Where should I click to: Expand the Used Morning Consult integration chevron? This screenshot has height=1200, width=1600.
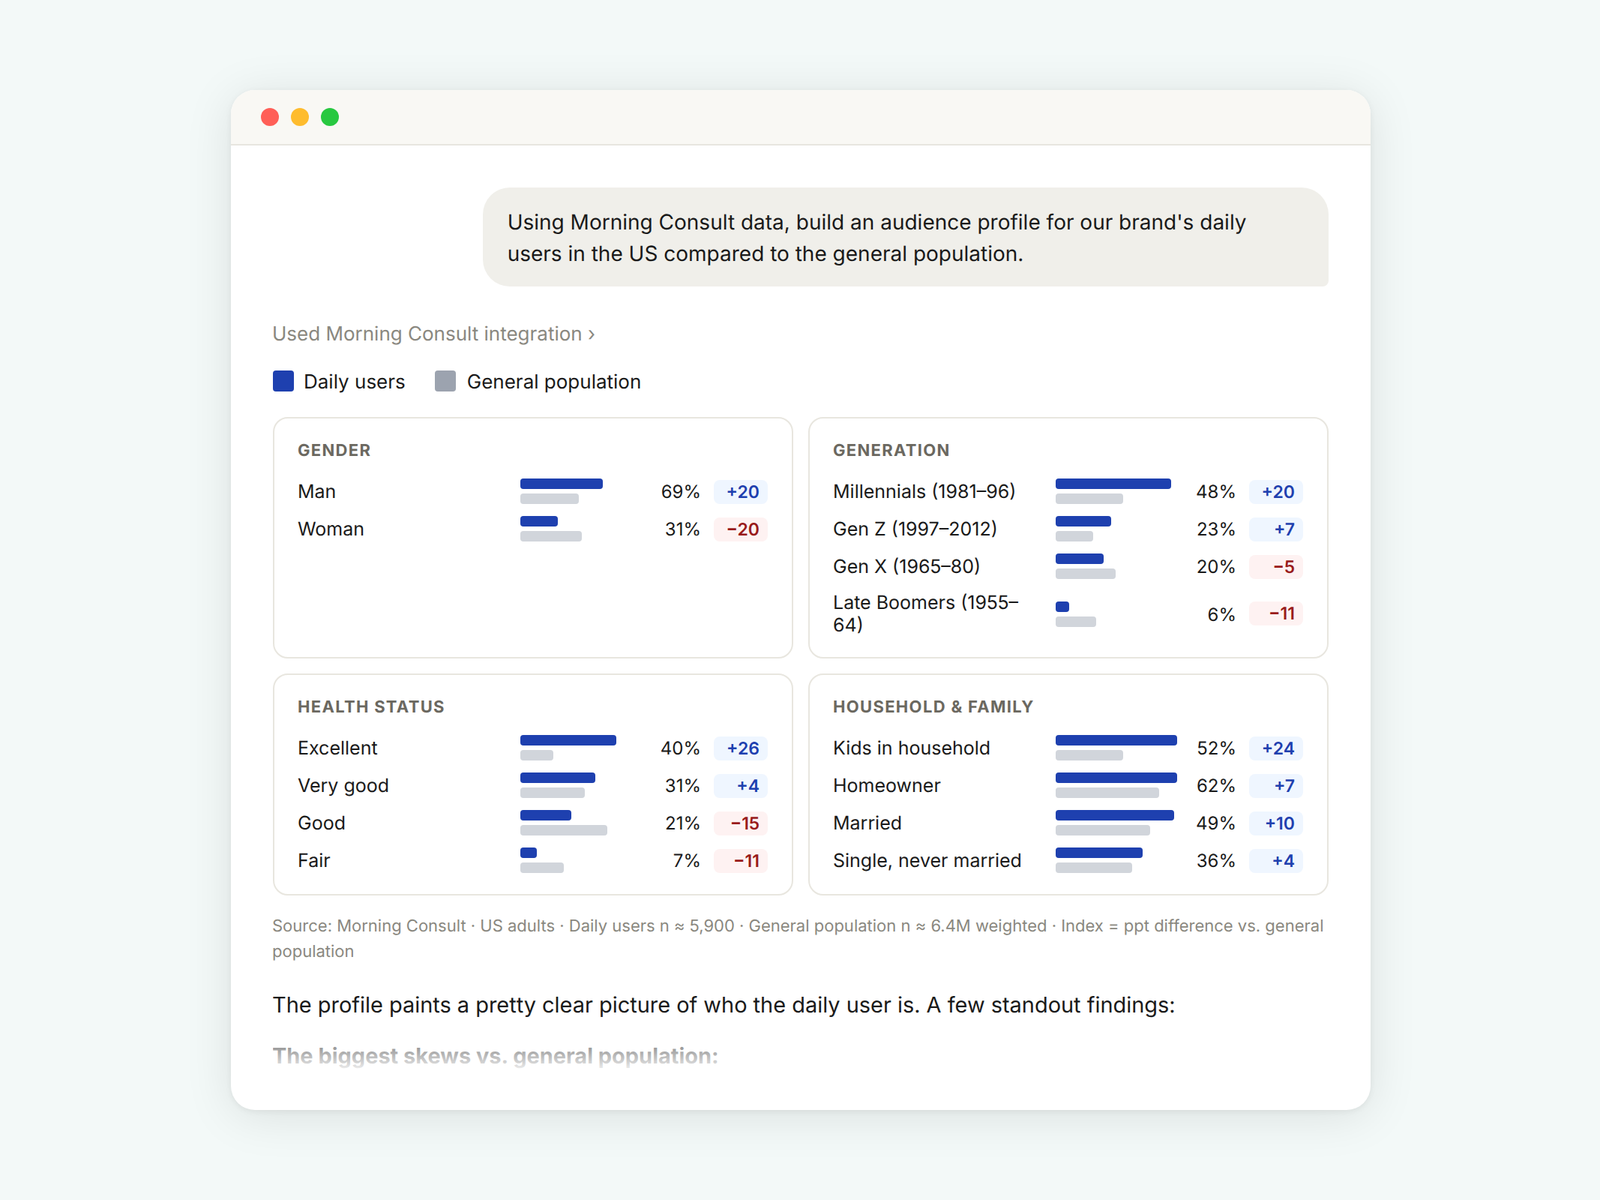(591, 334)
